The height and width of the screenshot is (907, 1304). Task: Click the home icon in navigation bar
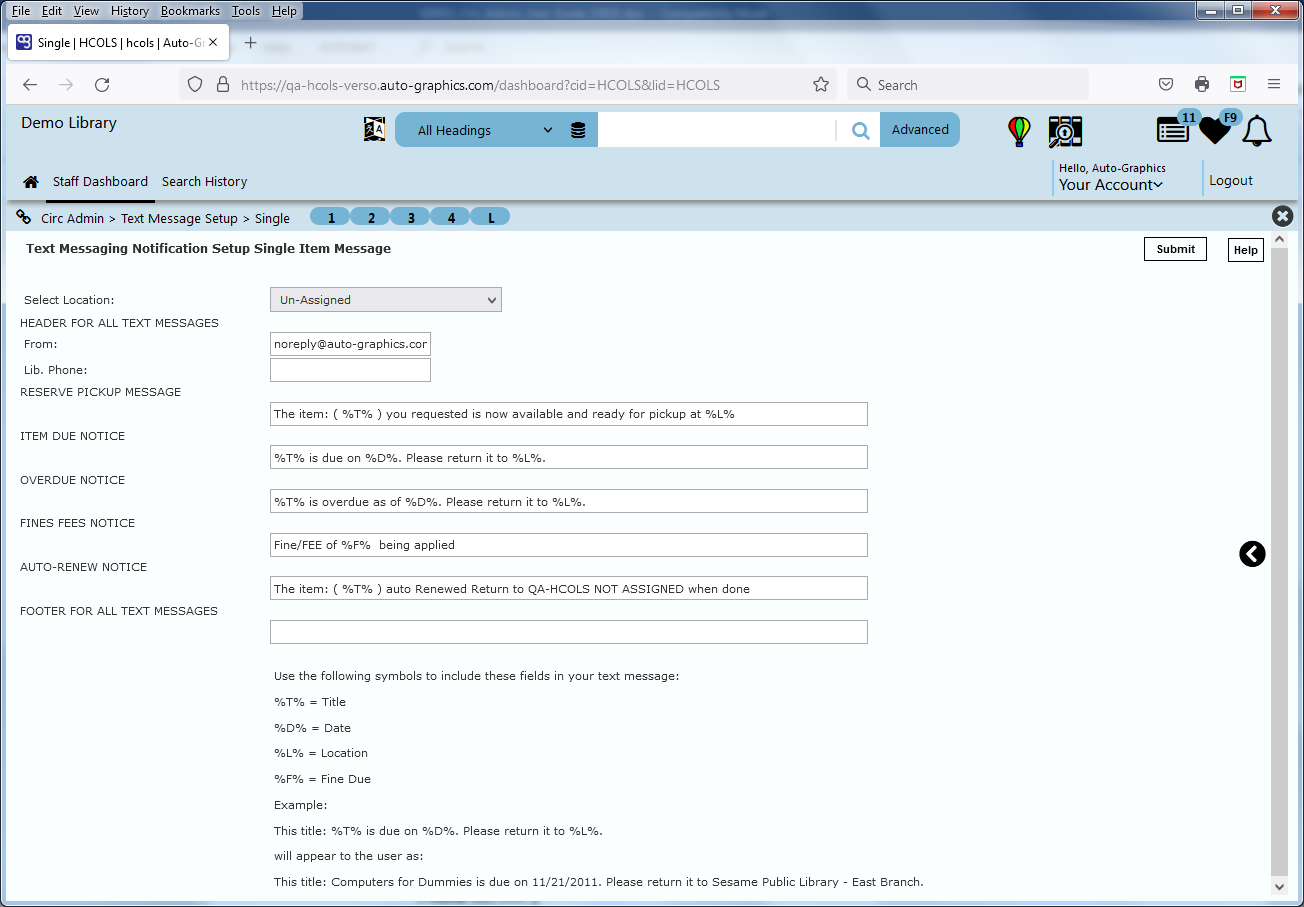pos(31,182)
